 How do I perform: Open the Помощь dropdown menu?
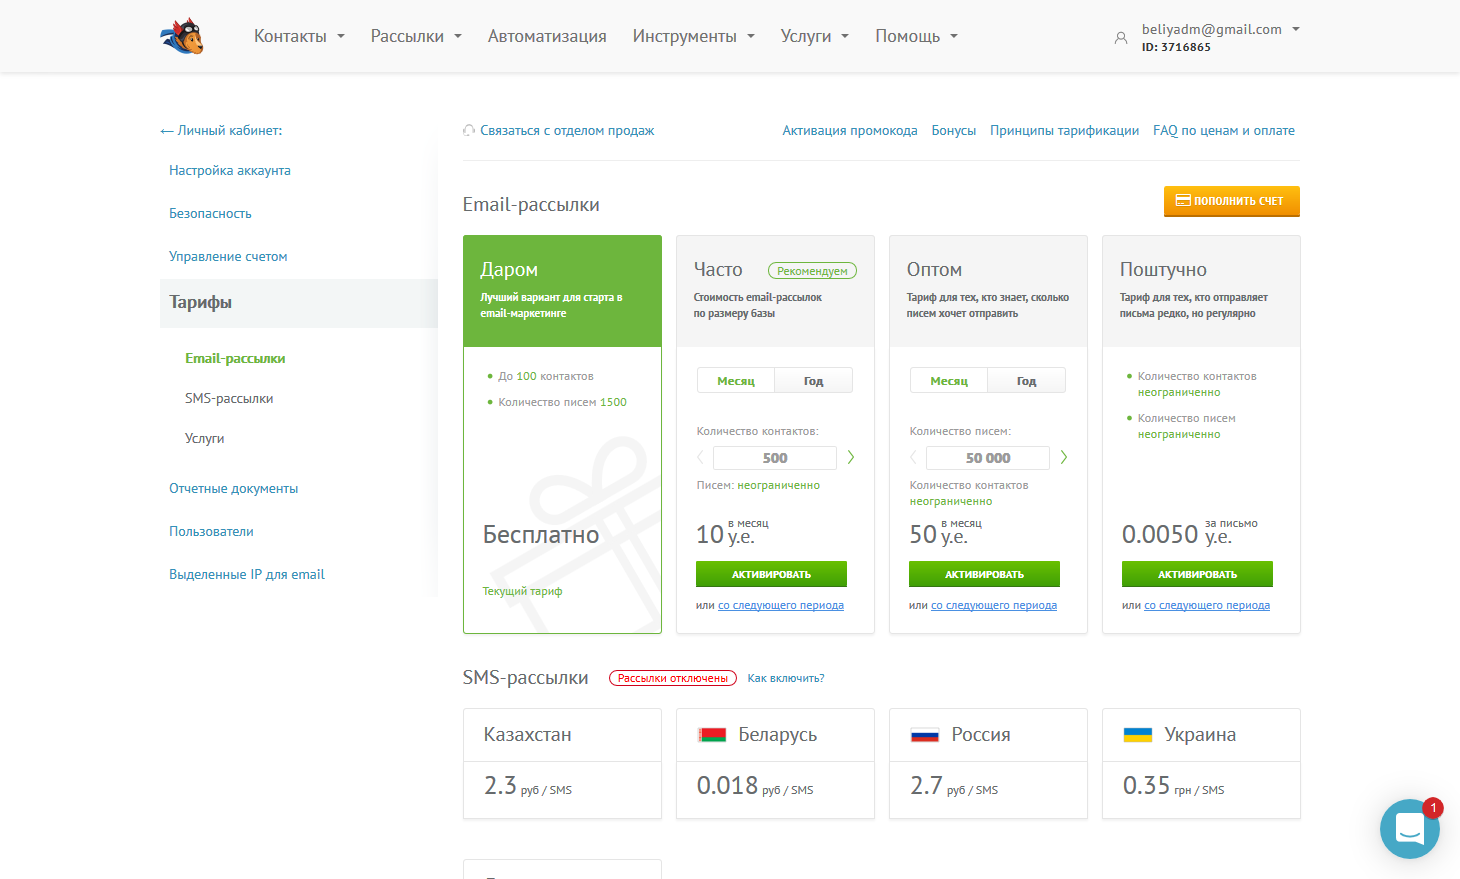tap(917, 36)
